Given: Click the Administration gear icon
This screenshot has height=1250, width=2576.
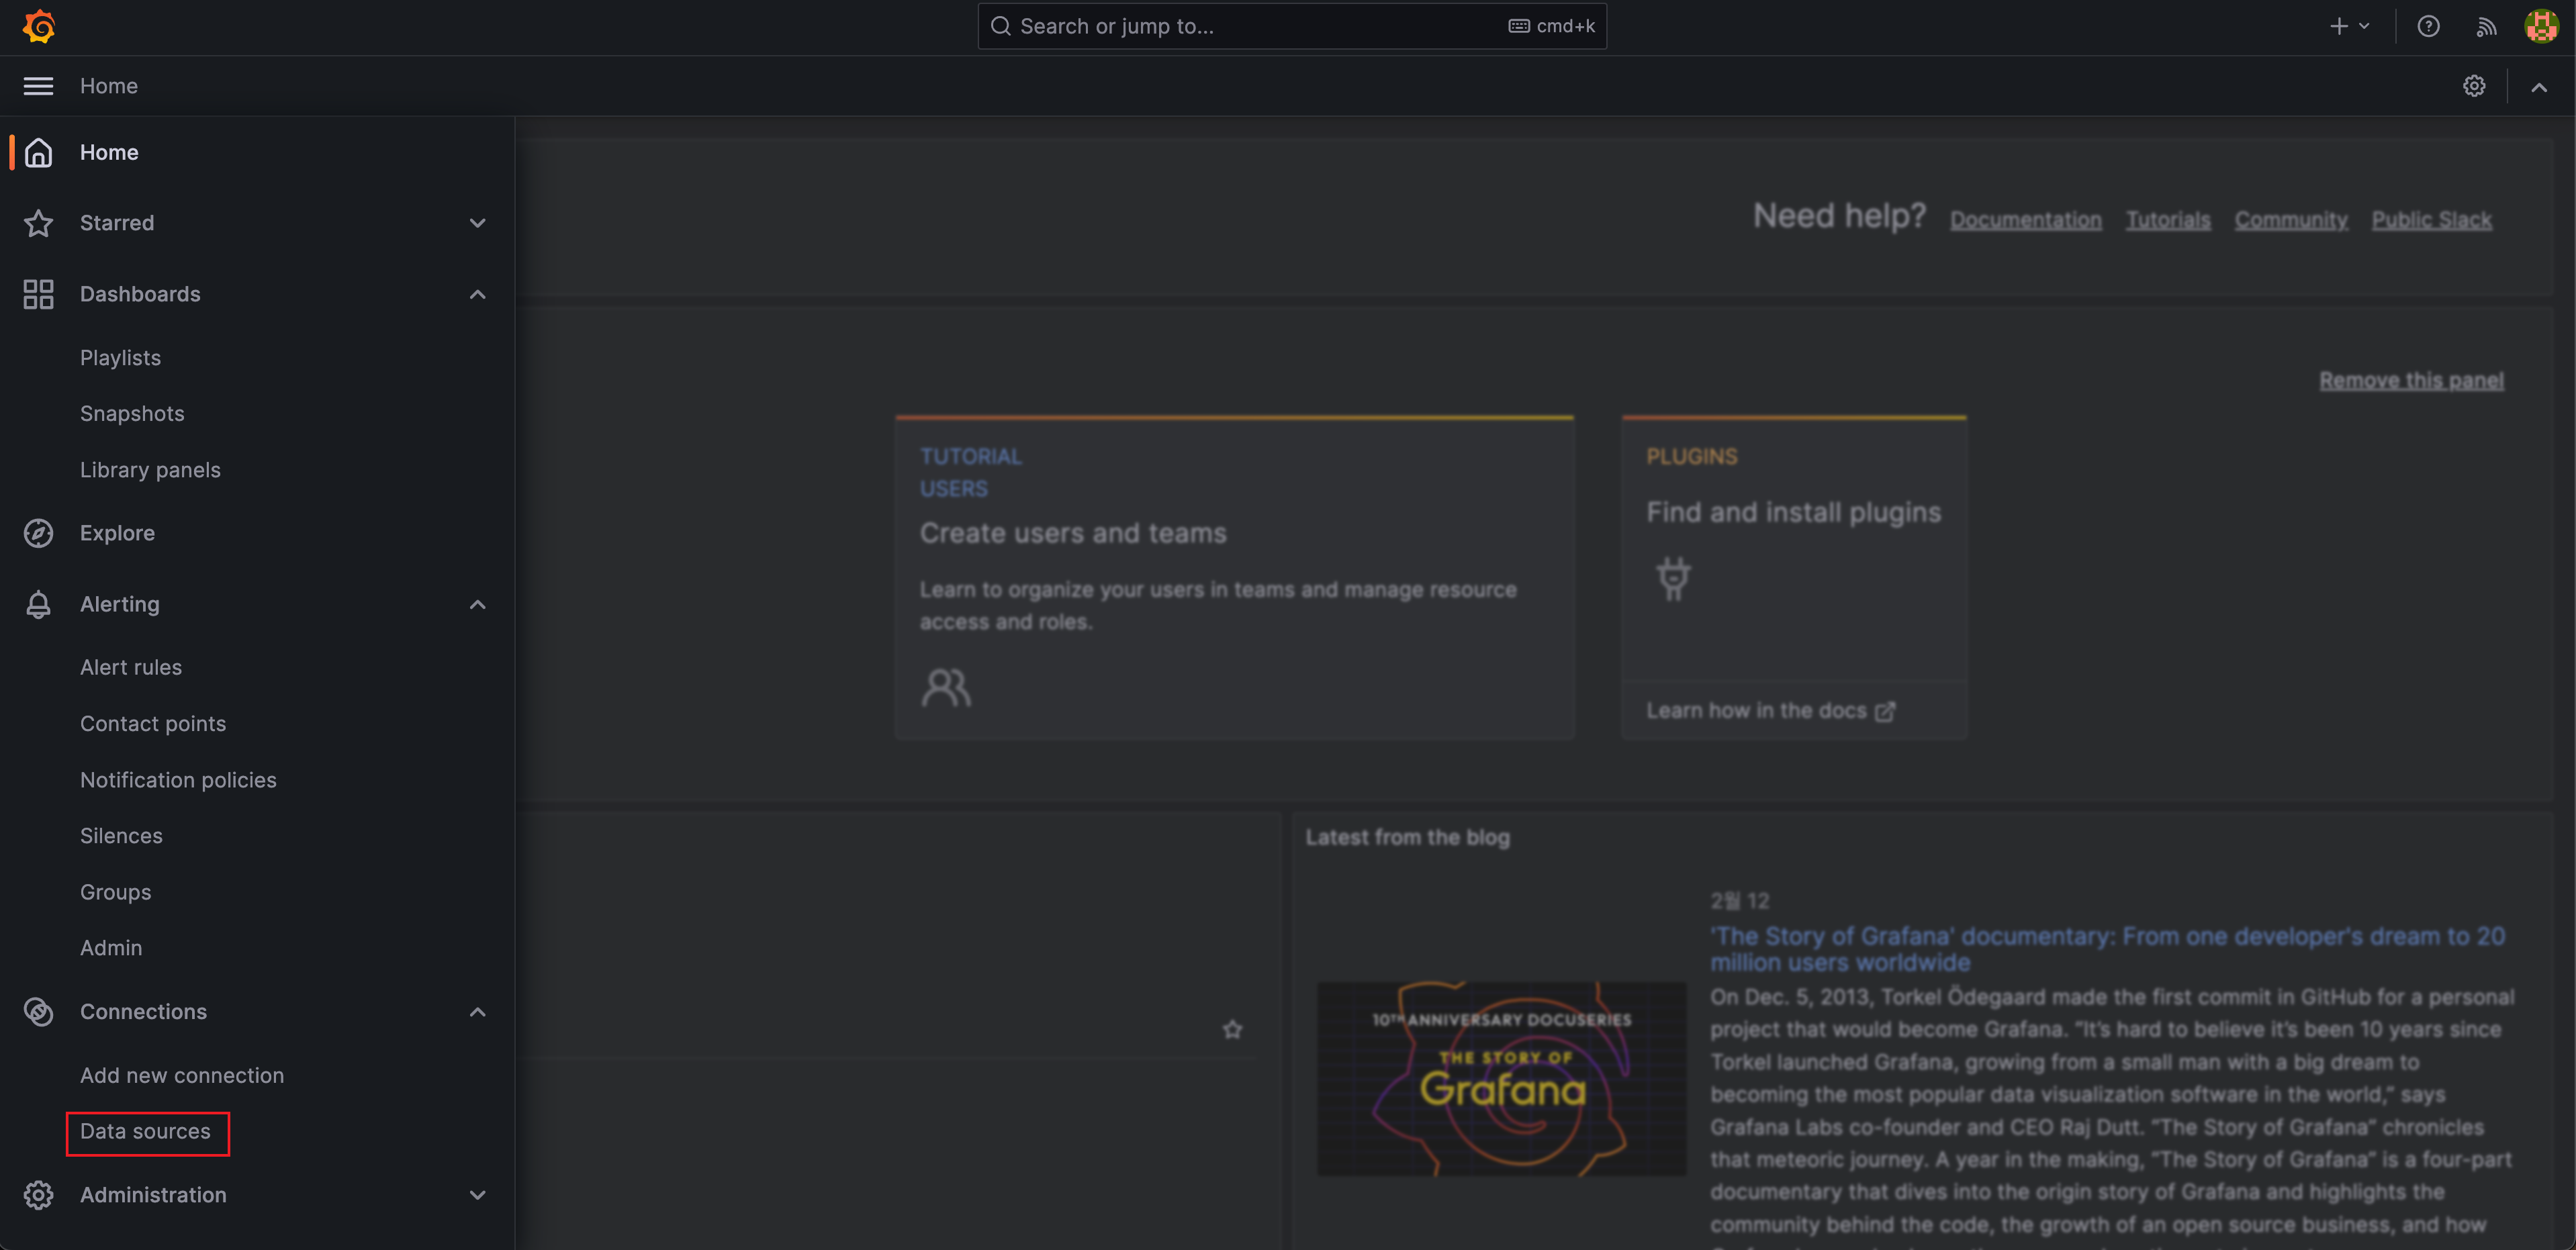Looking at the screenshot, I should [x=38, y=1195].
